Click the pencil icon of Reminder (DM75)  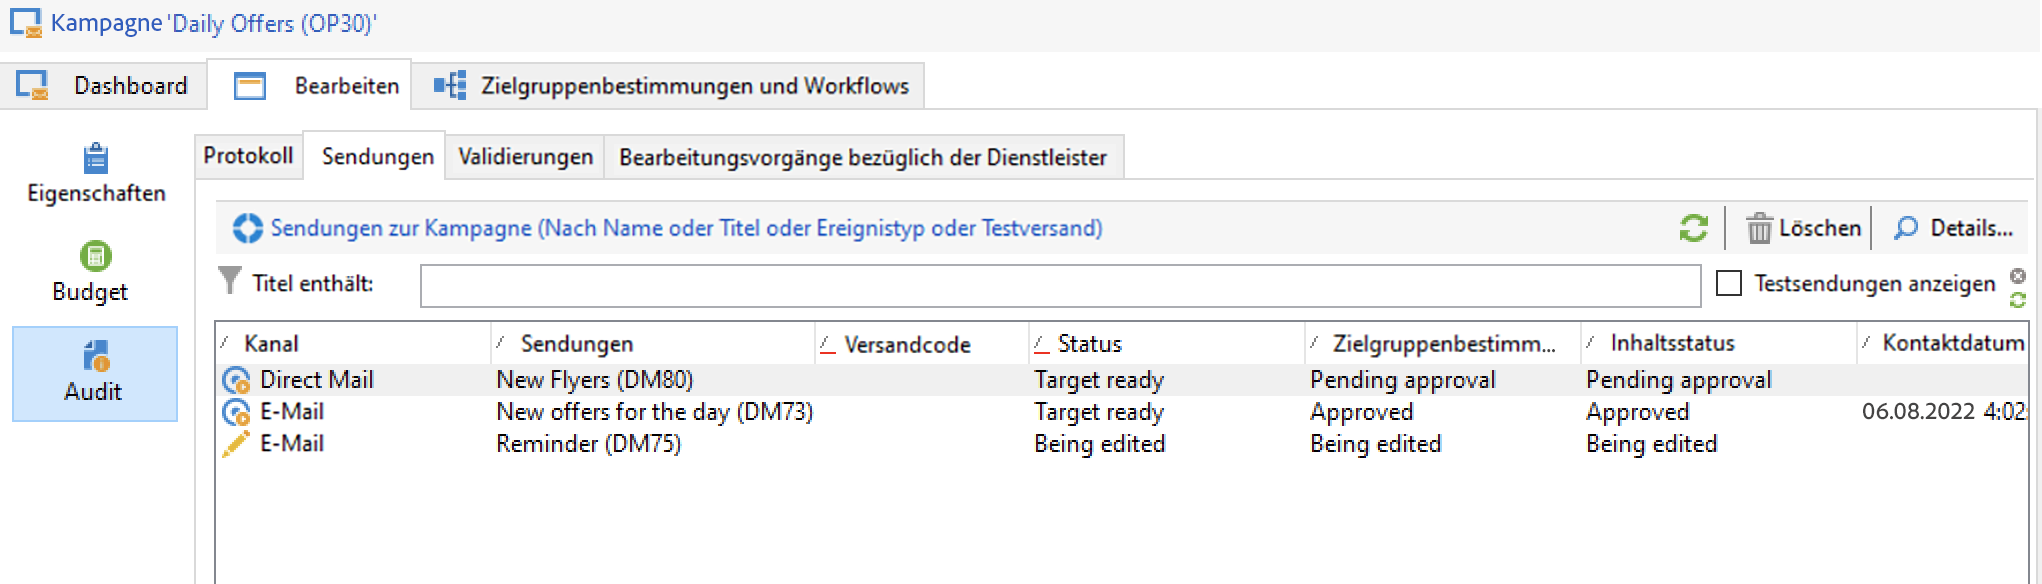[x=236, y=444]
